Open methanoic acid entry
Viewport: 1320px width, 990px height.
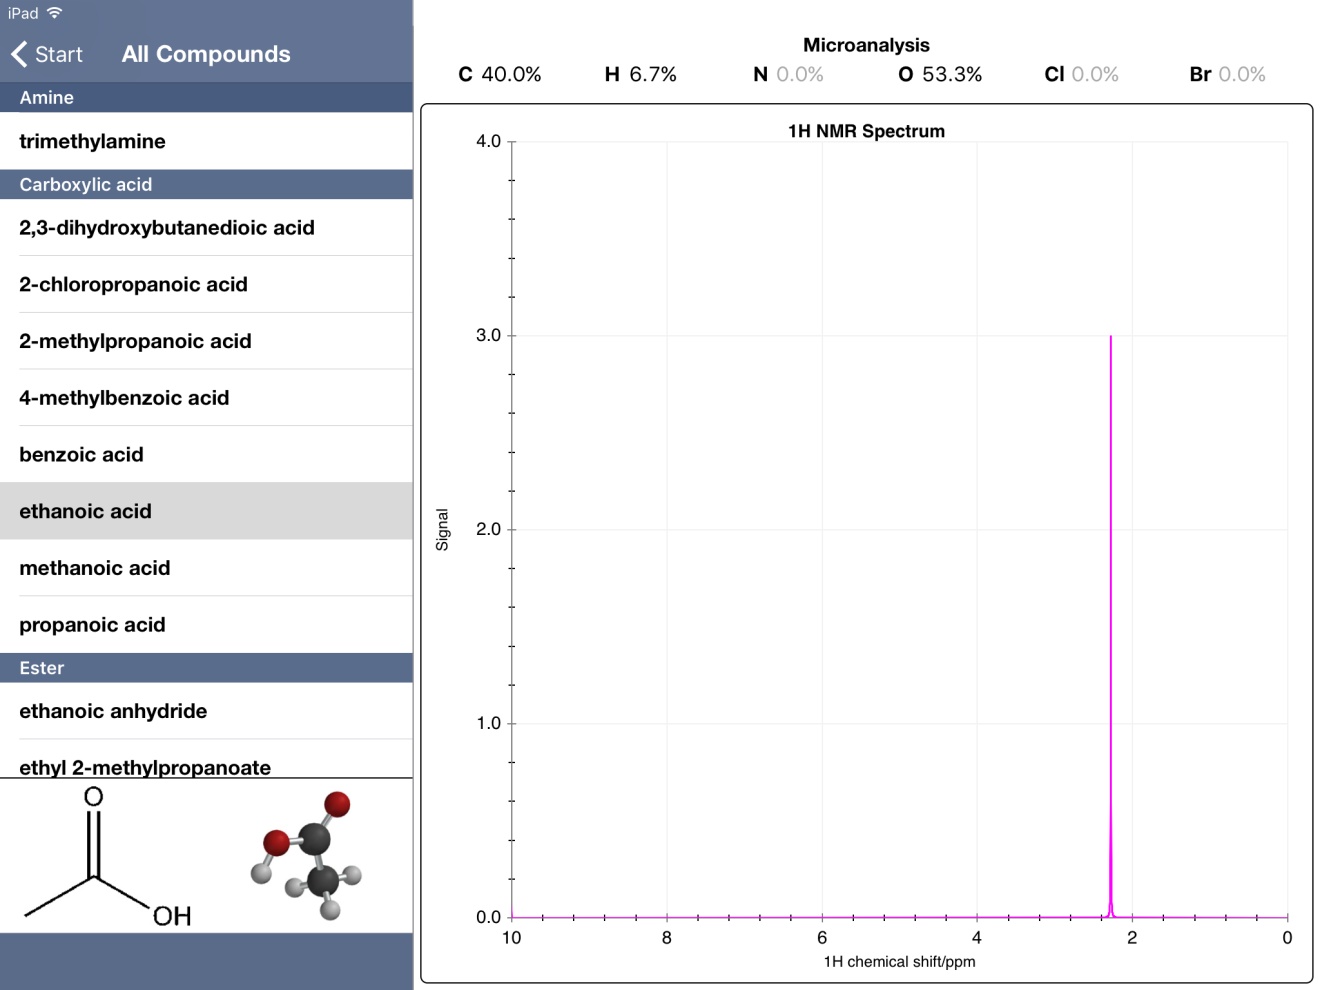click(x=94, y=568)
